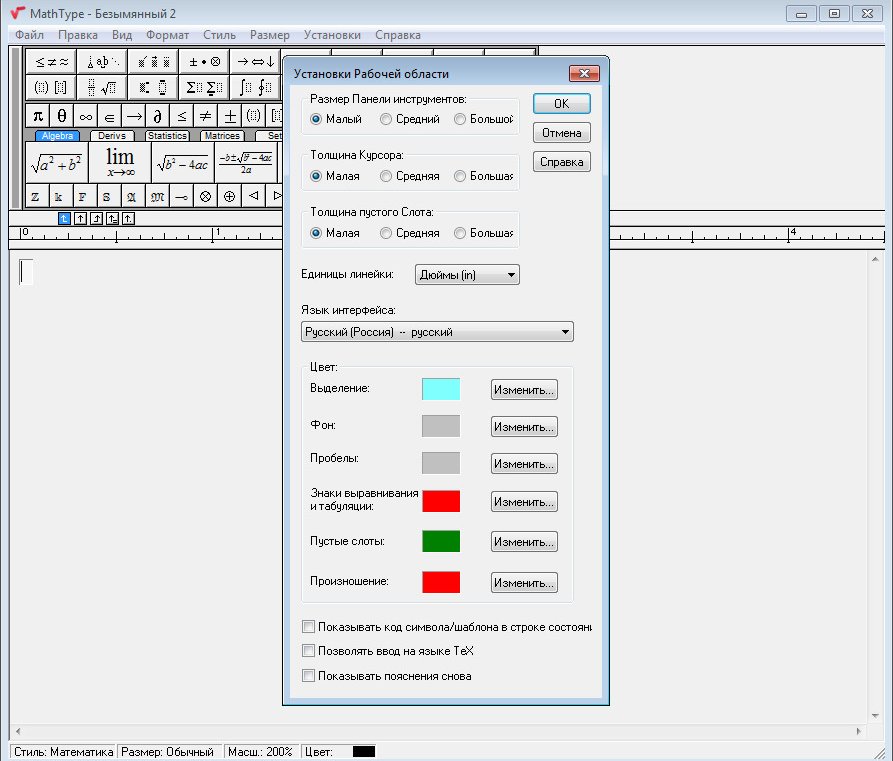The width and height of the screenshot is (893, 761).
Task: Set cursor thickness to Большая
Action: (484, 176)
